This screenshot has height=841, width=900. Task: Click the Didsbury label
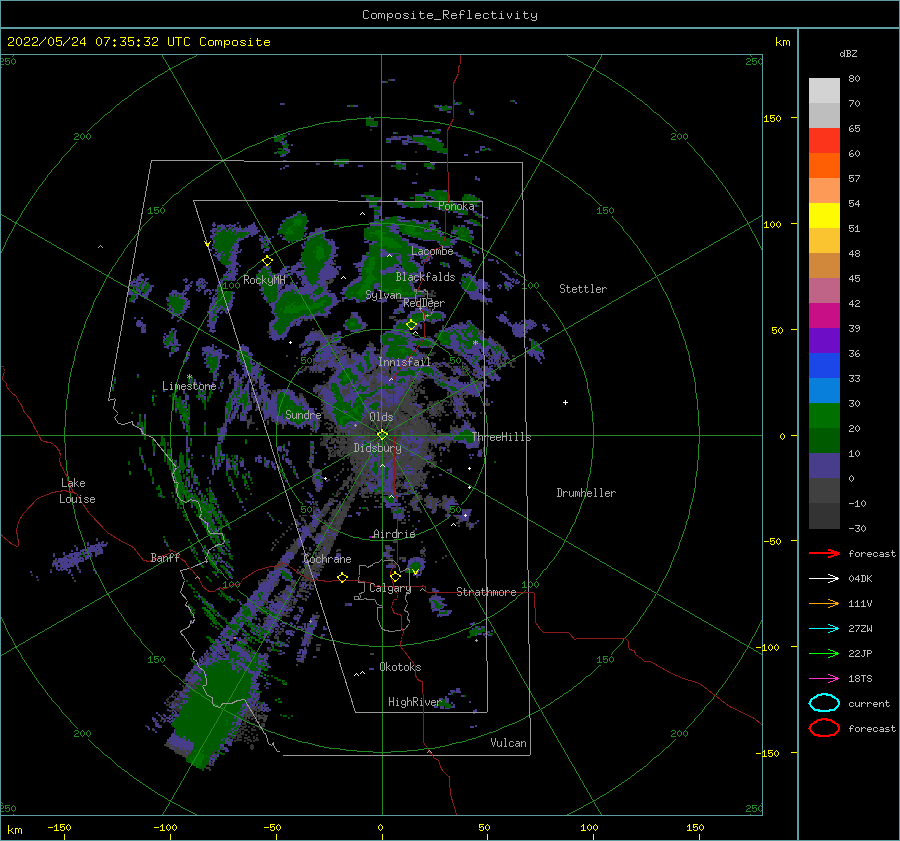(377, 448)
